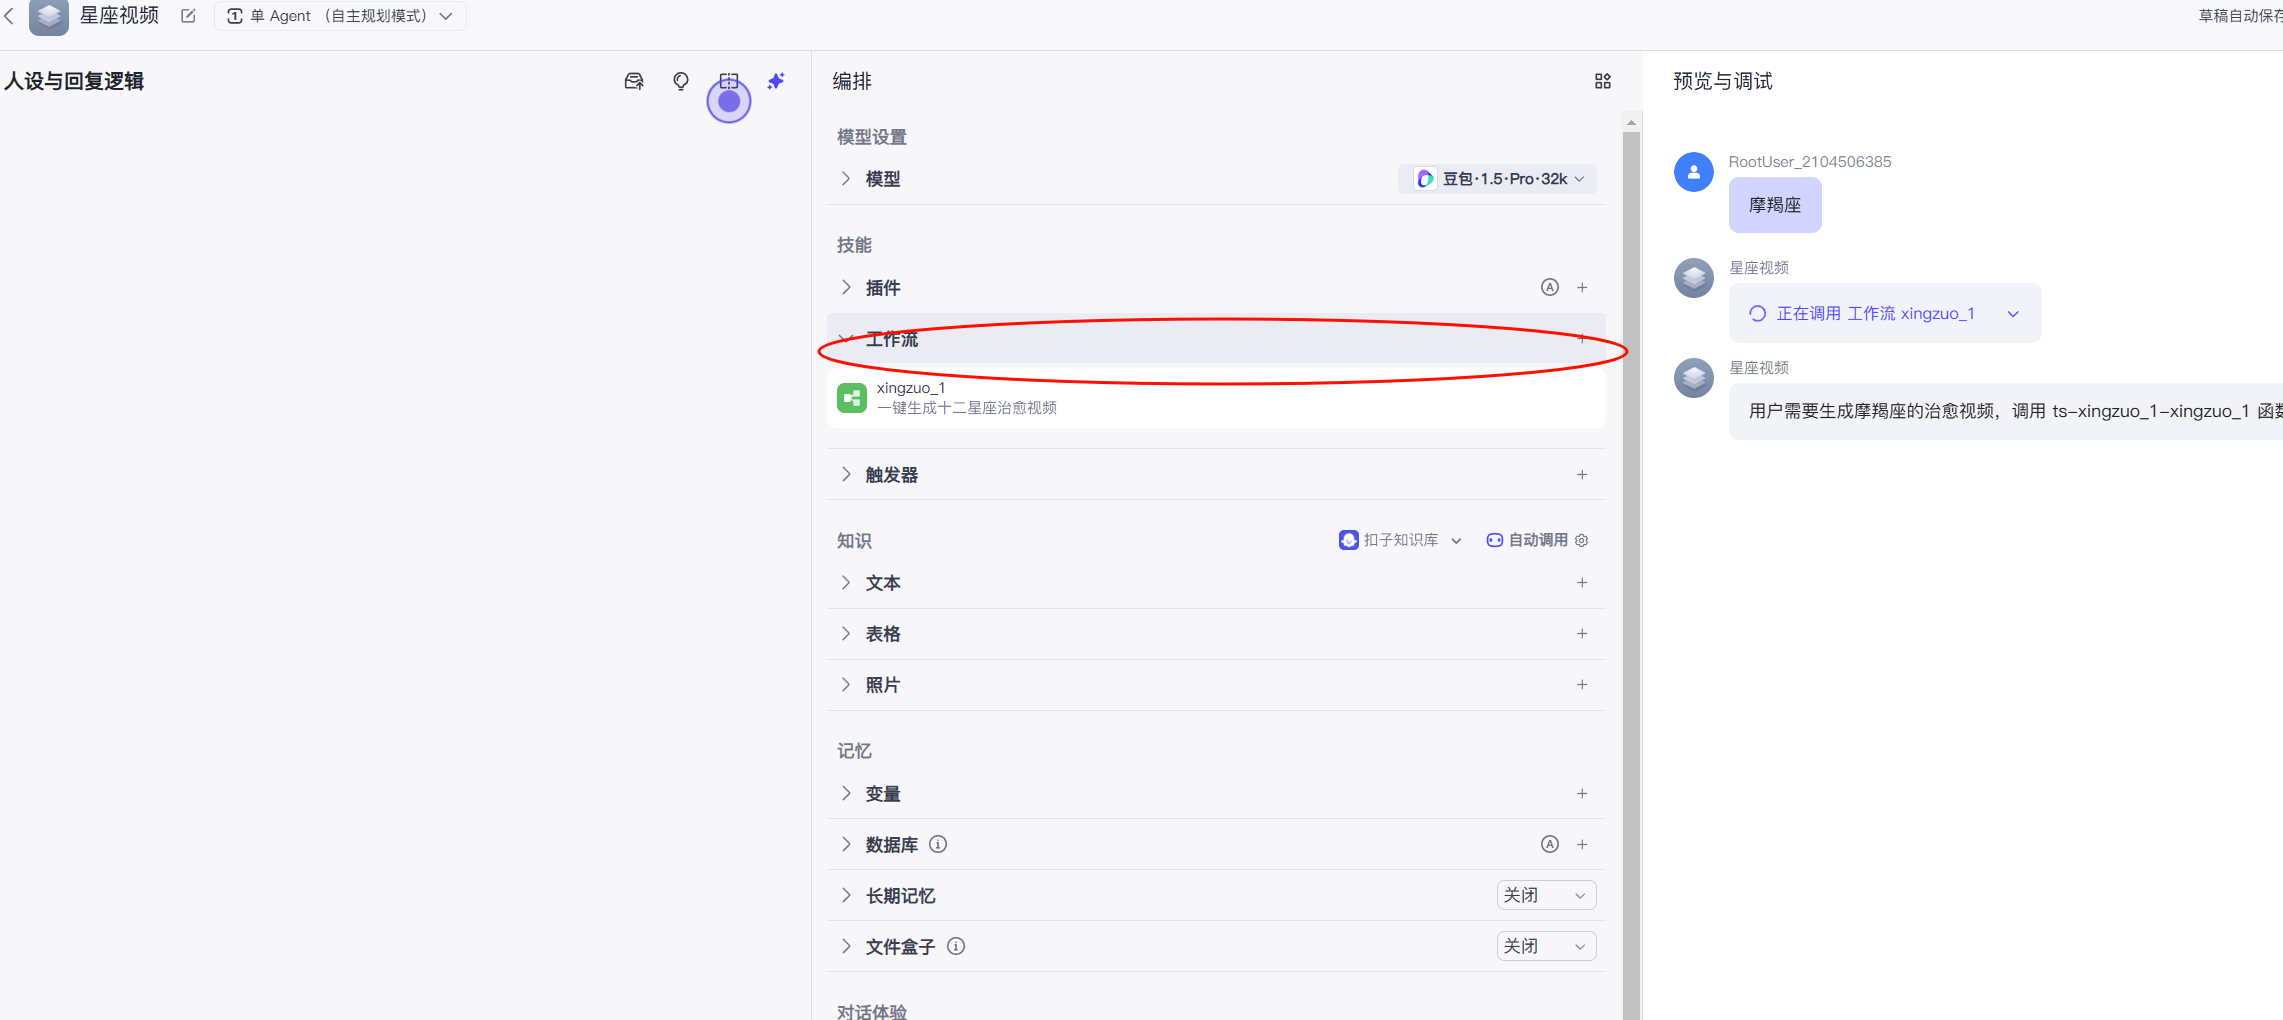Click the edit icon next to 星座视频
The height and width of the screenshot is (1020, 2283).
point(188,16)
